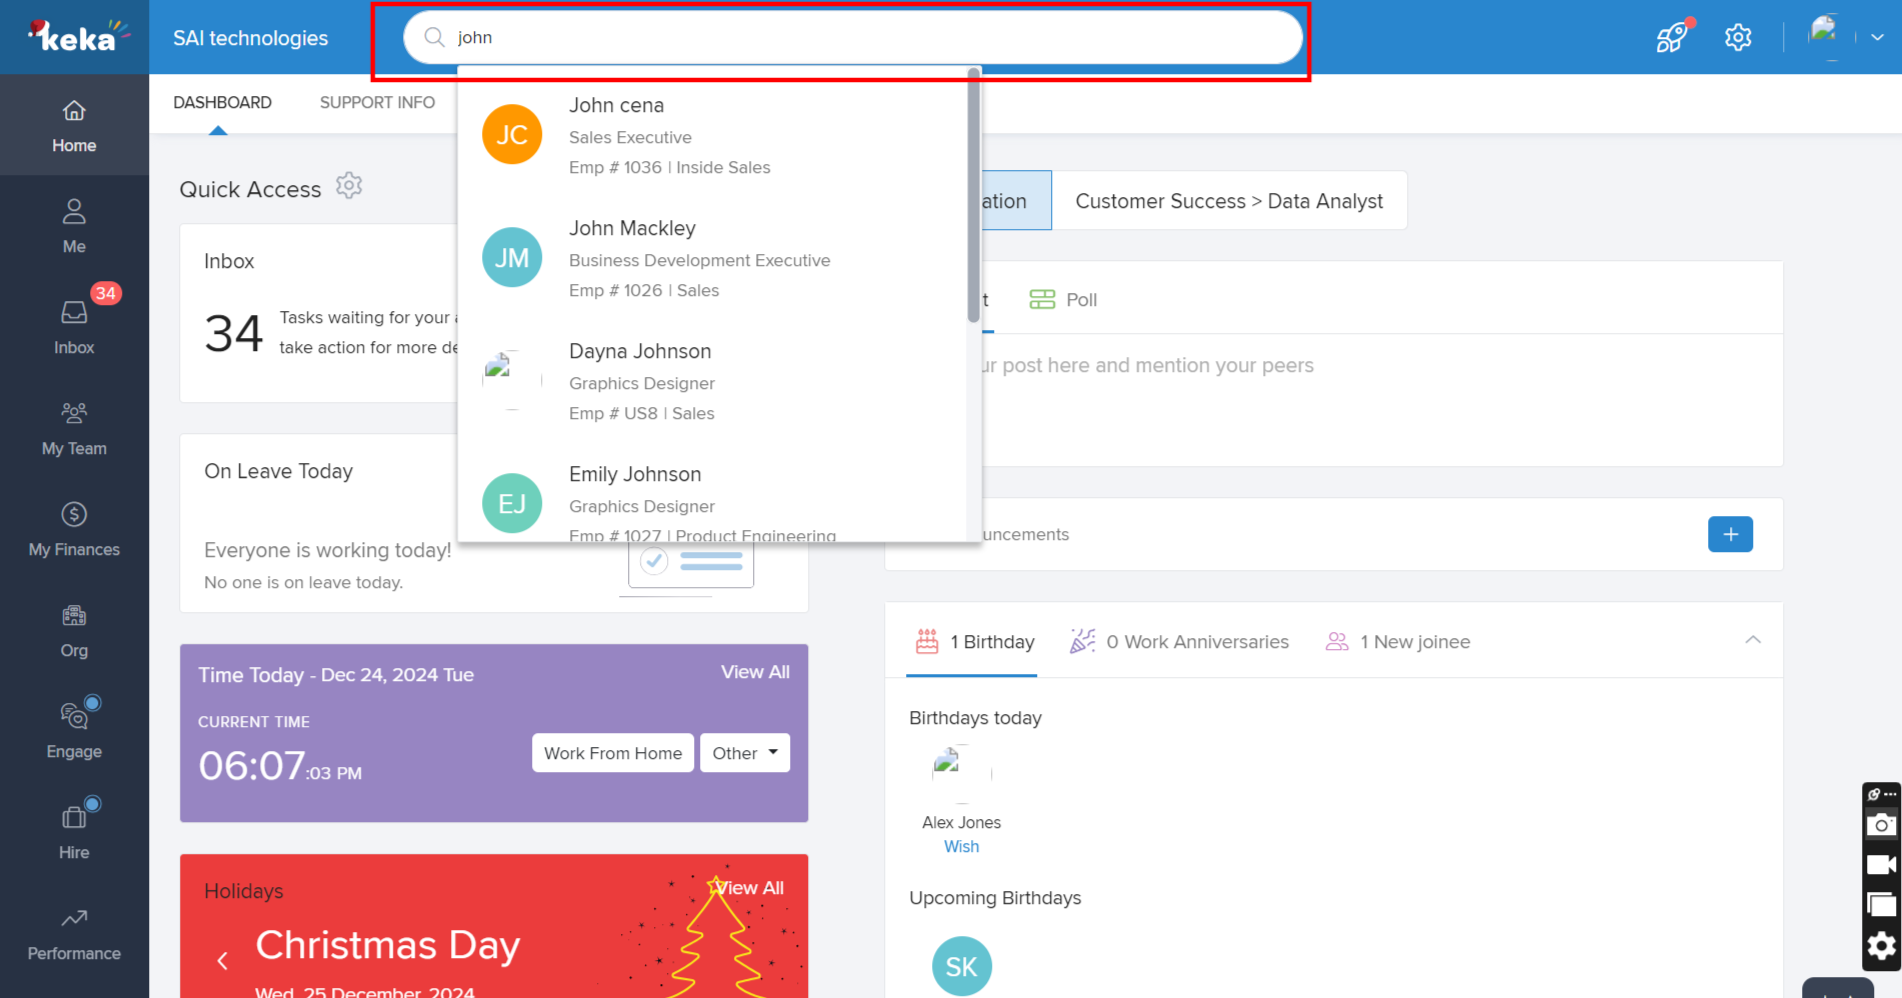Open the Inbox with 34 notifications
This screenshot has width=1902, height=998.
(x=74, y=327)
